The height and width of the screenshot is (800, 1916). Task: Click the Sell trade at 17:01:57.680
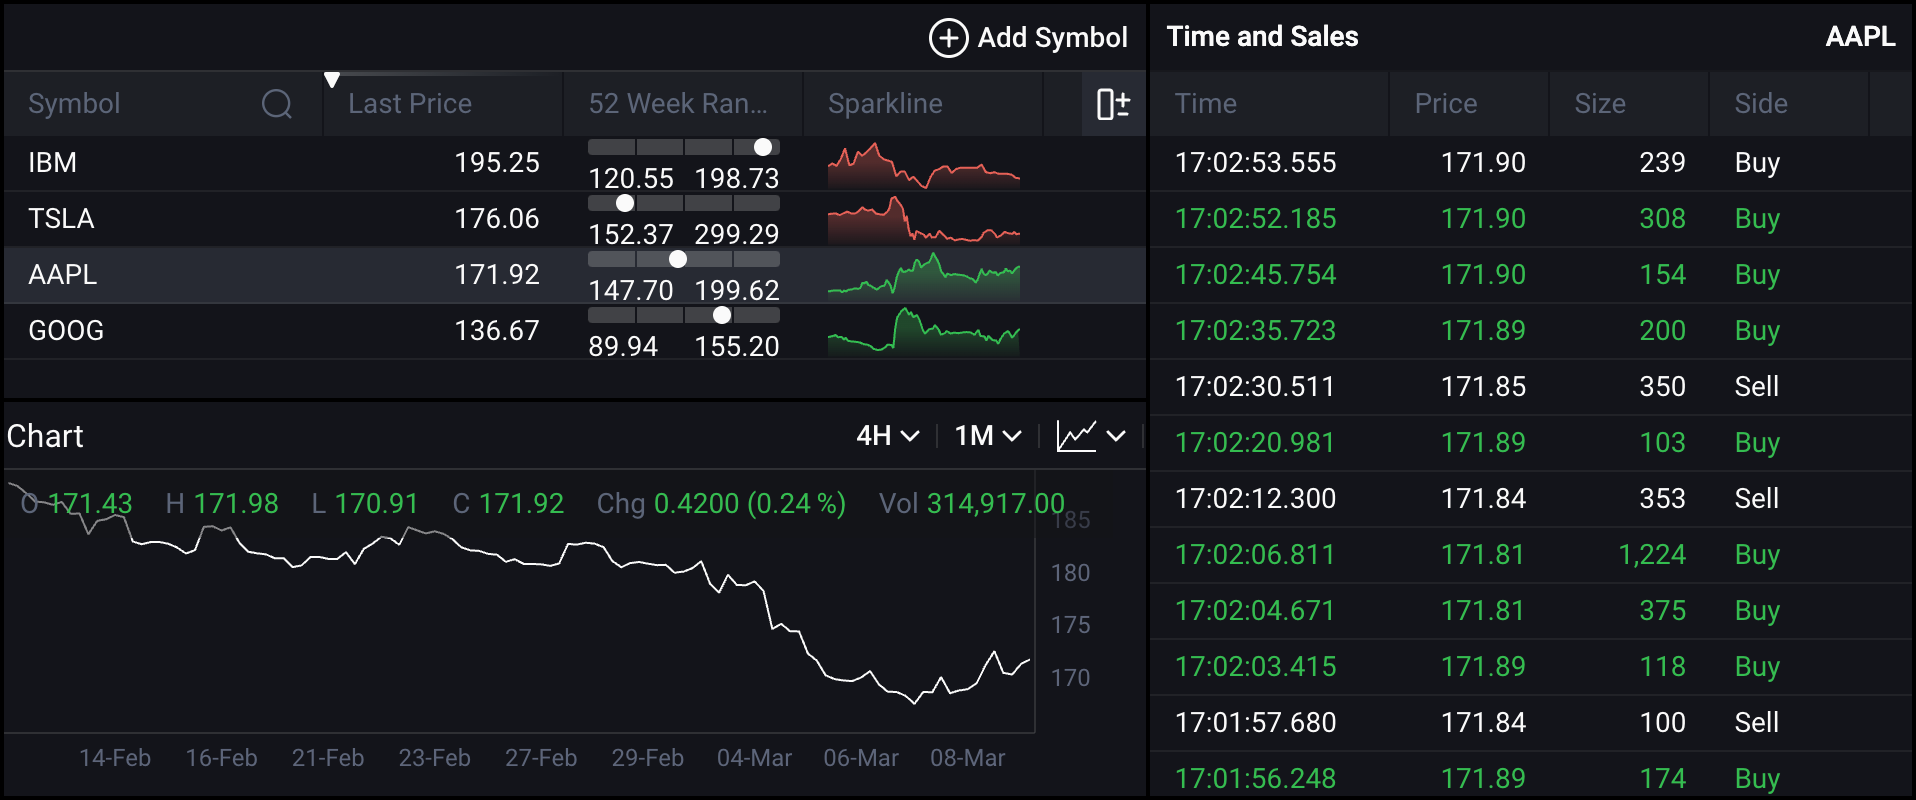click(x=1531, y=723)
